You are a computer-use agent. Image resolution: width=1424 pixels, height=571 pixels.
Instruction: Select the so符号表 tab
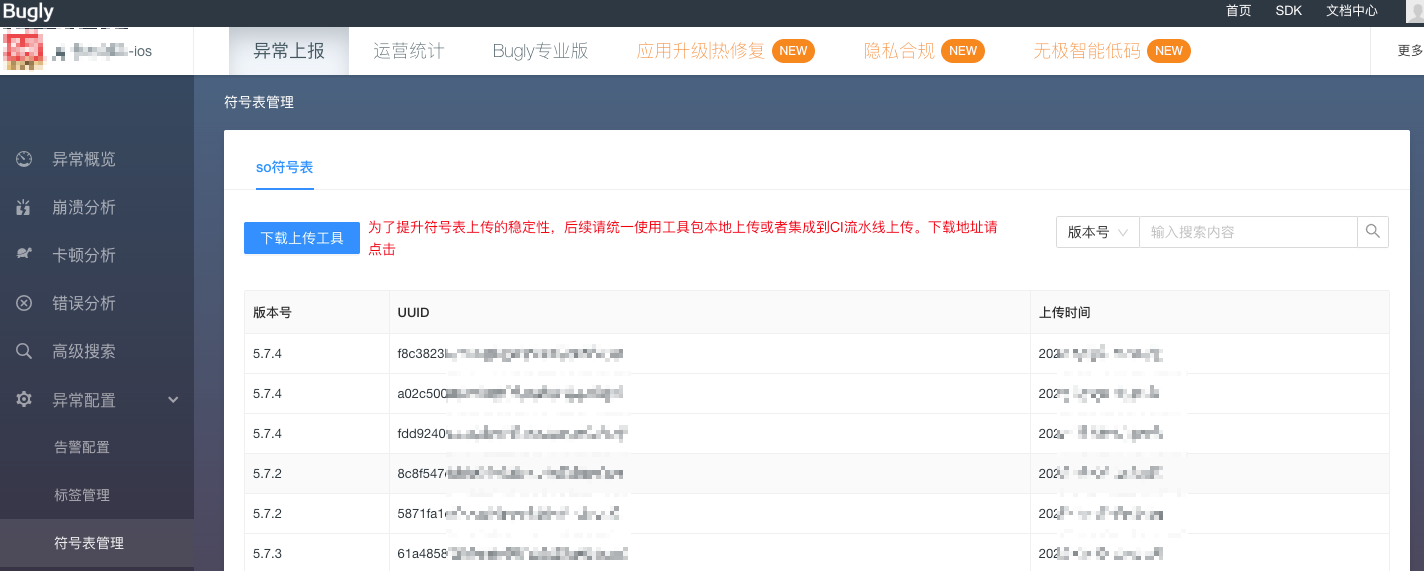[x=285, y=167]
